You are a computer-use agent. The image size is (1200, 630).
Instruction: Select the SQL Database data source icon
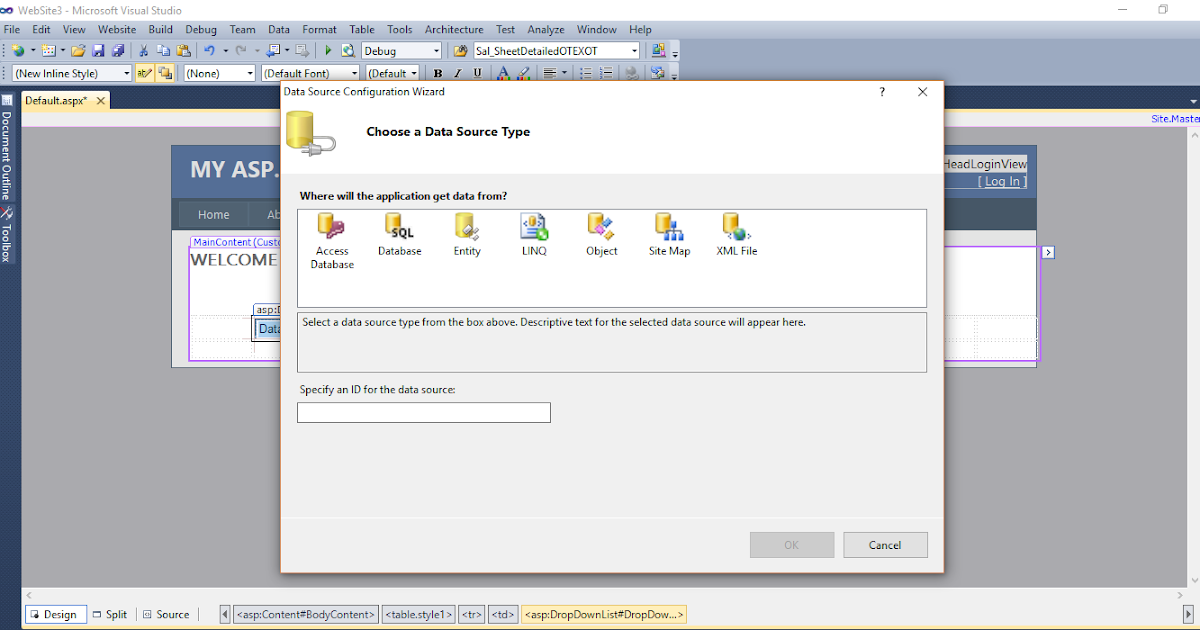(399, 230)
